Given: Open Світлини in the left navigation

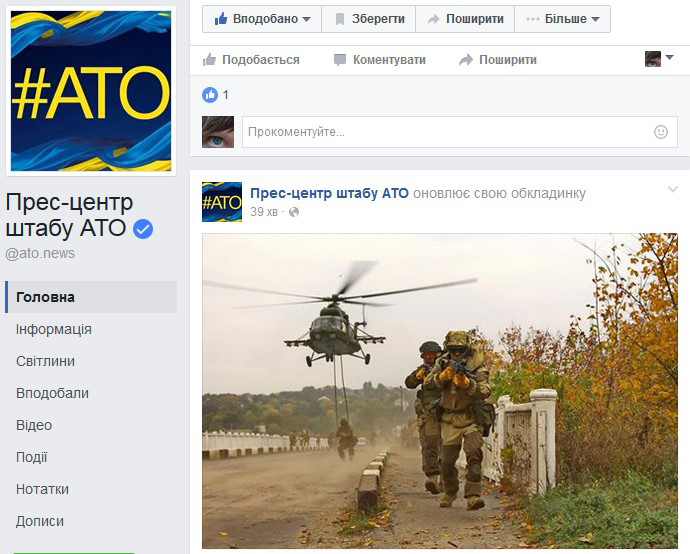Looking at the screenshot, I should pyautogui.click(x=46, y=361).
